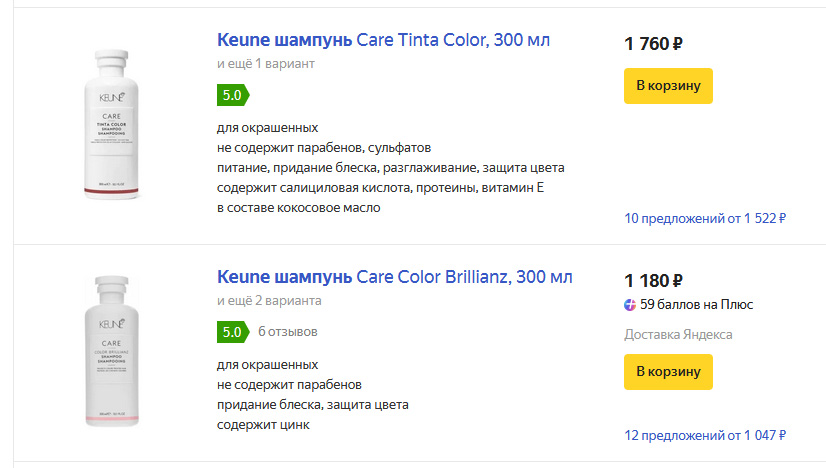Viewport: 826px width, 468px height.
Task: Click the 59 баллов на Плюс text
Action: tap(696, 305)
